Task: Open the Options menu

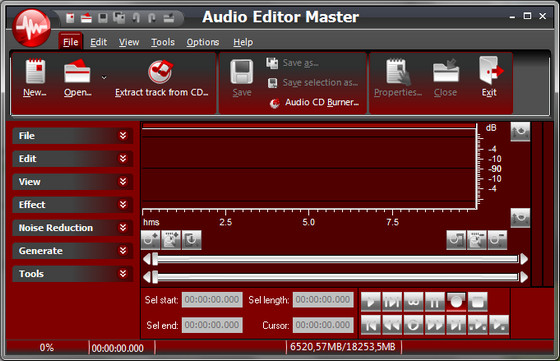Action: pos(202,42)
